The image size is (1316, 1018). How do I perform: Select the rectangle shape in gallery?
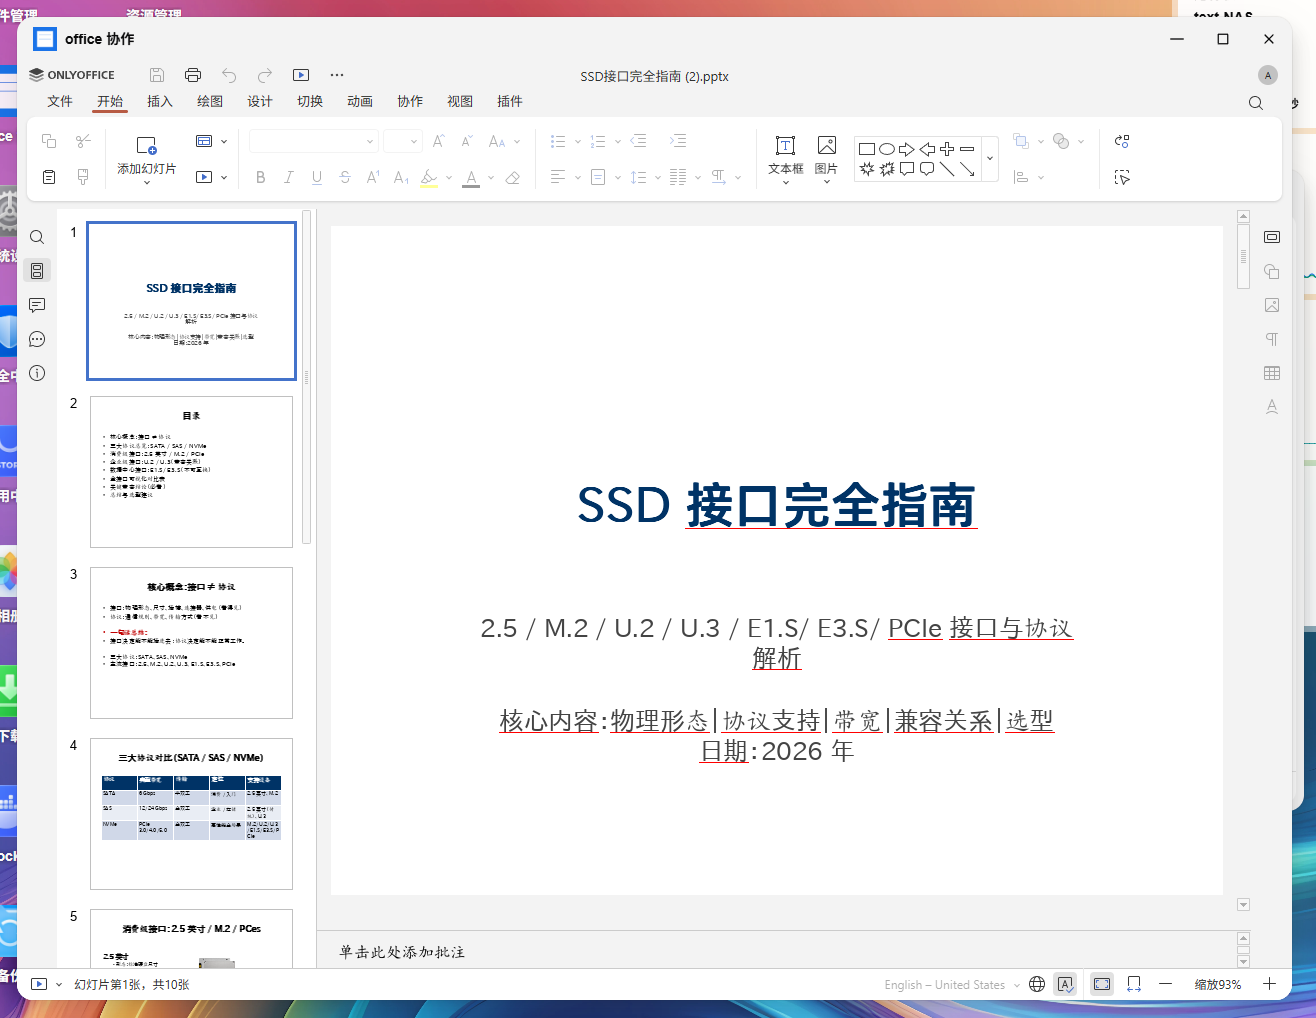867,149
